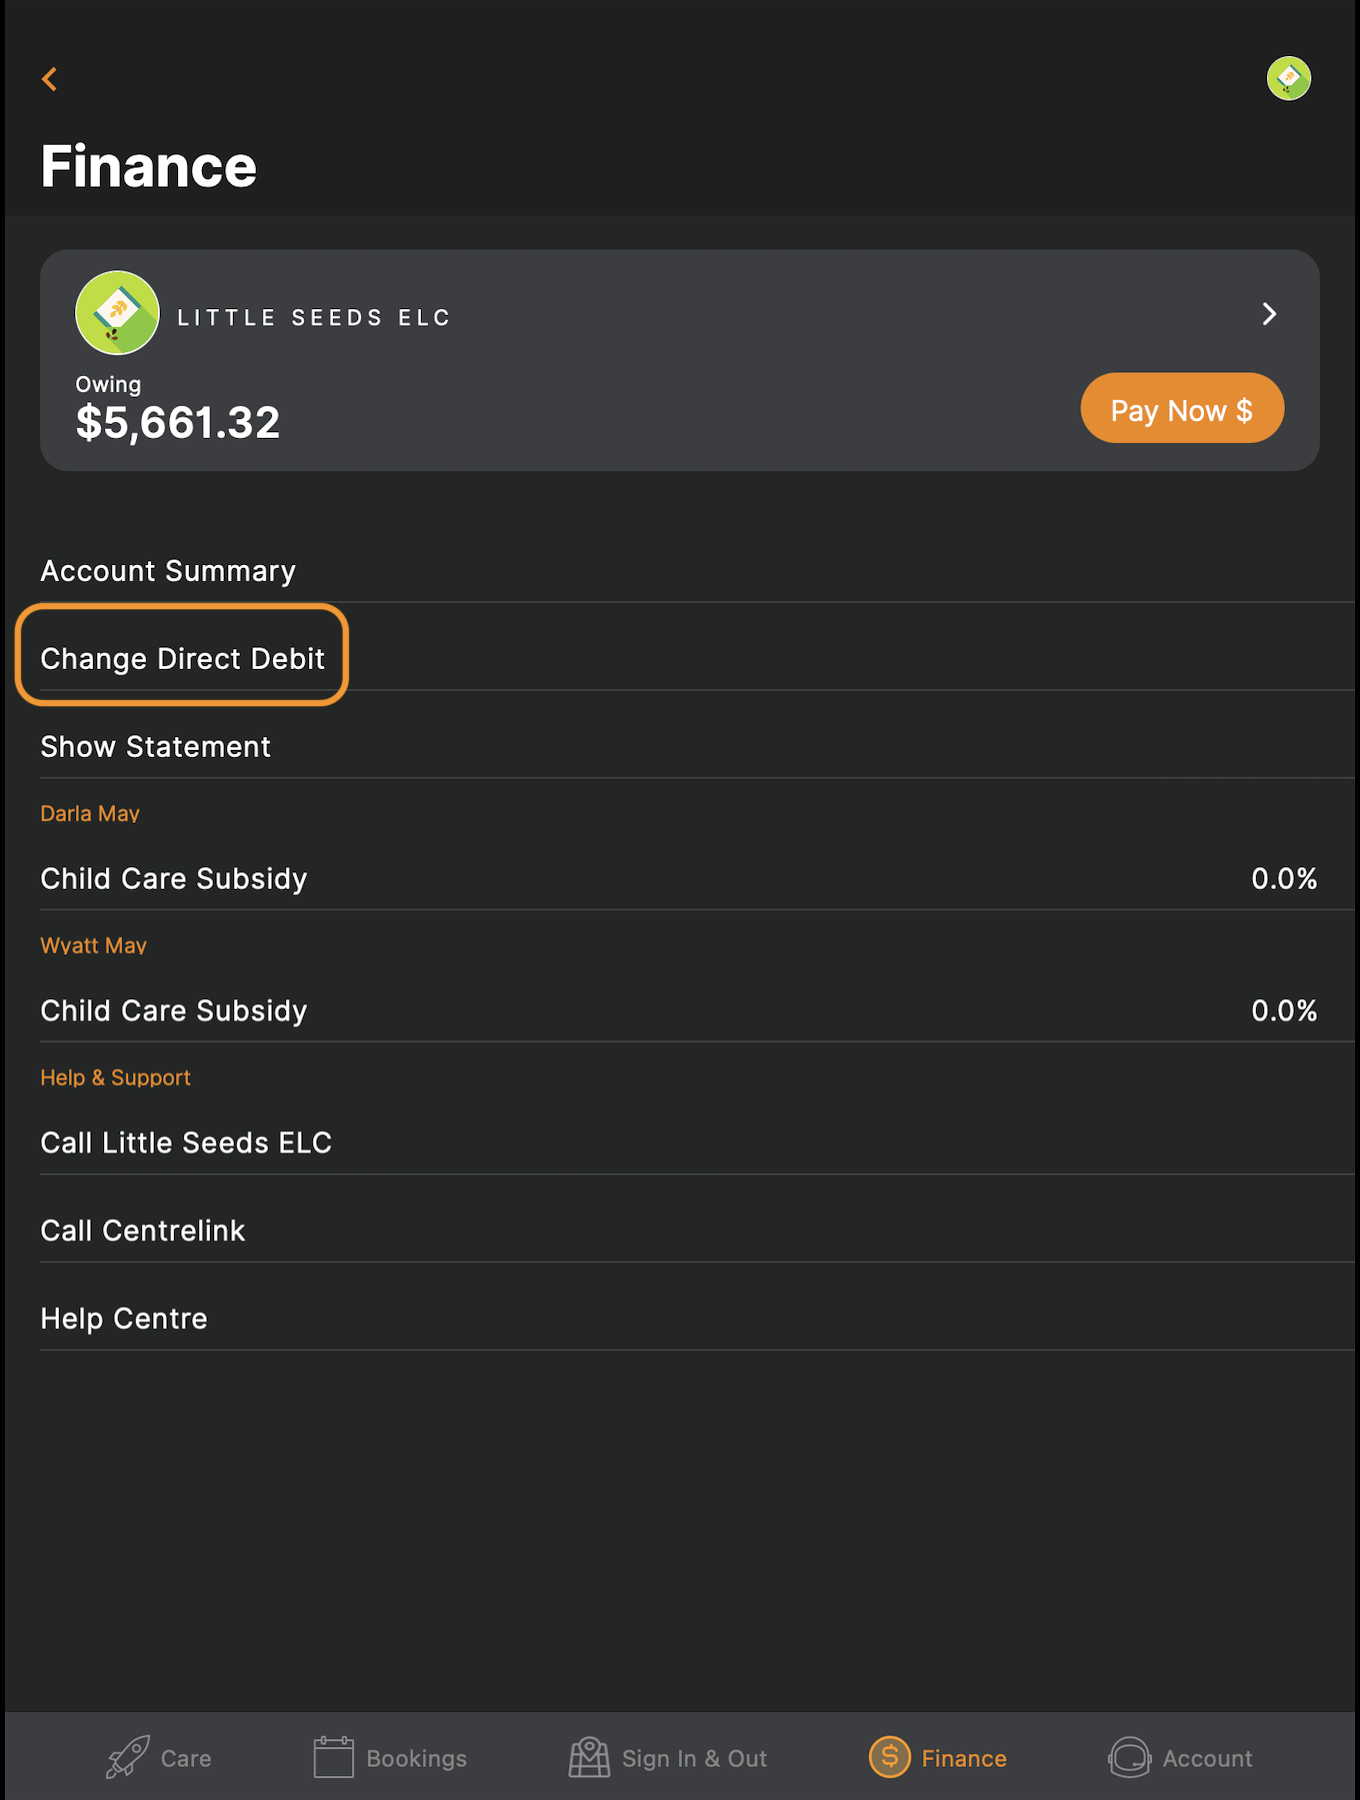Tap the back arrow chevron
The height and width of the screenshot is (1800, 1360).
click(49, 79)
